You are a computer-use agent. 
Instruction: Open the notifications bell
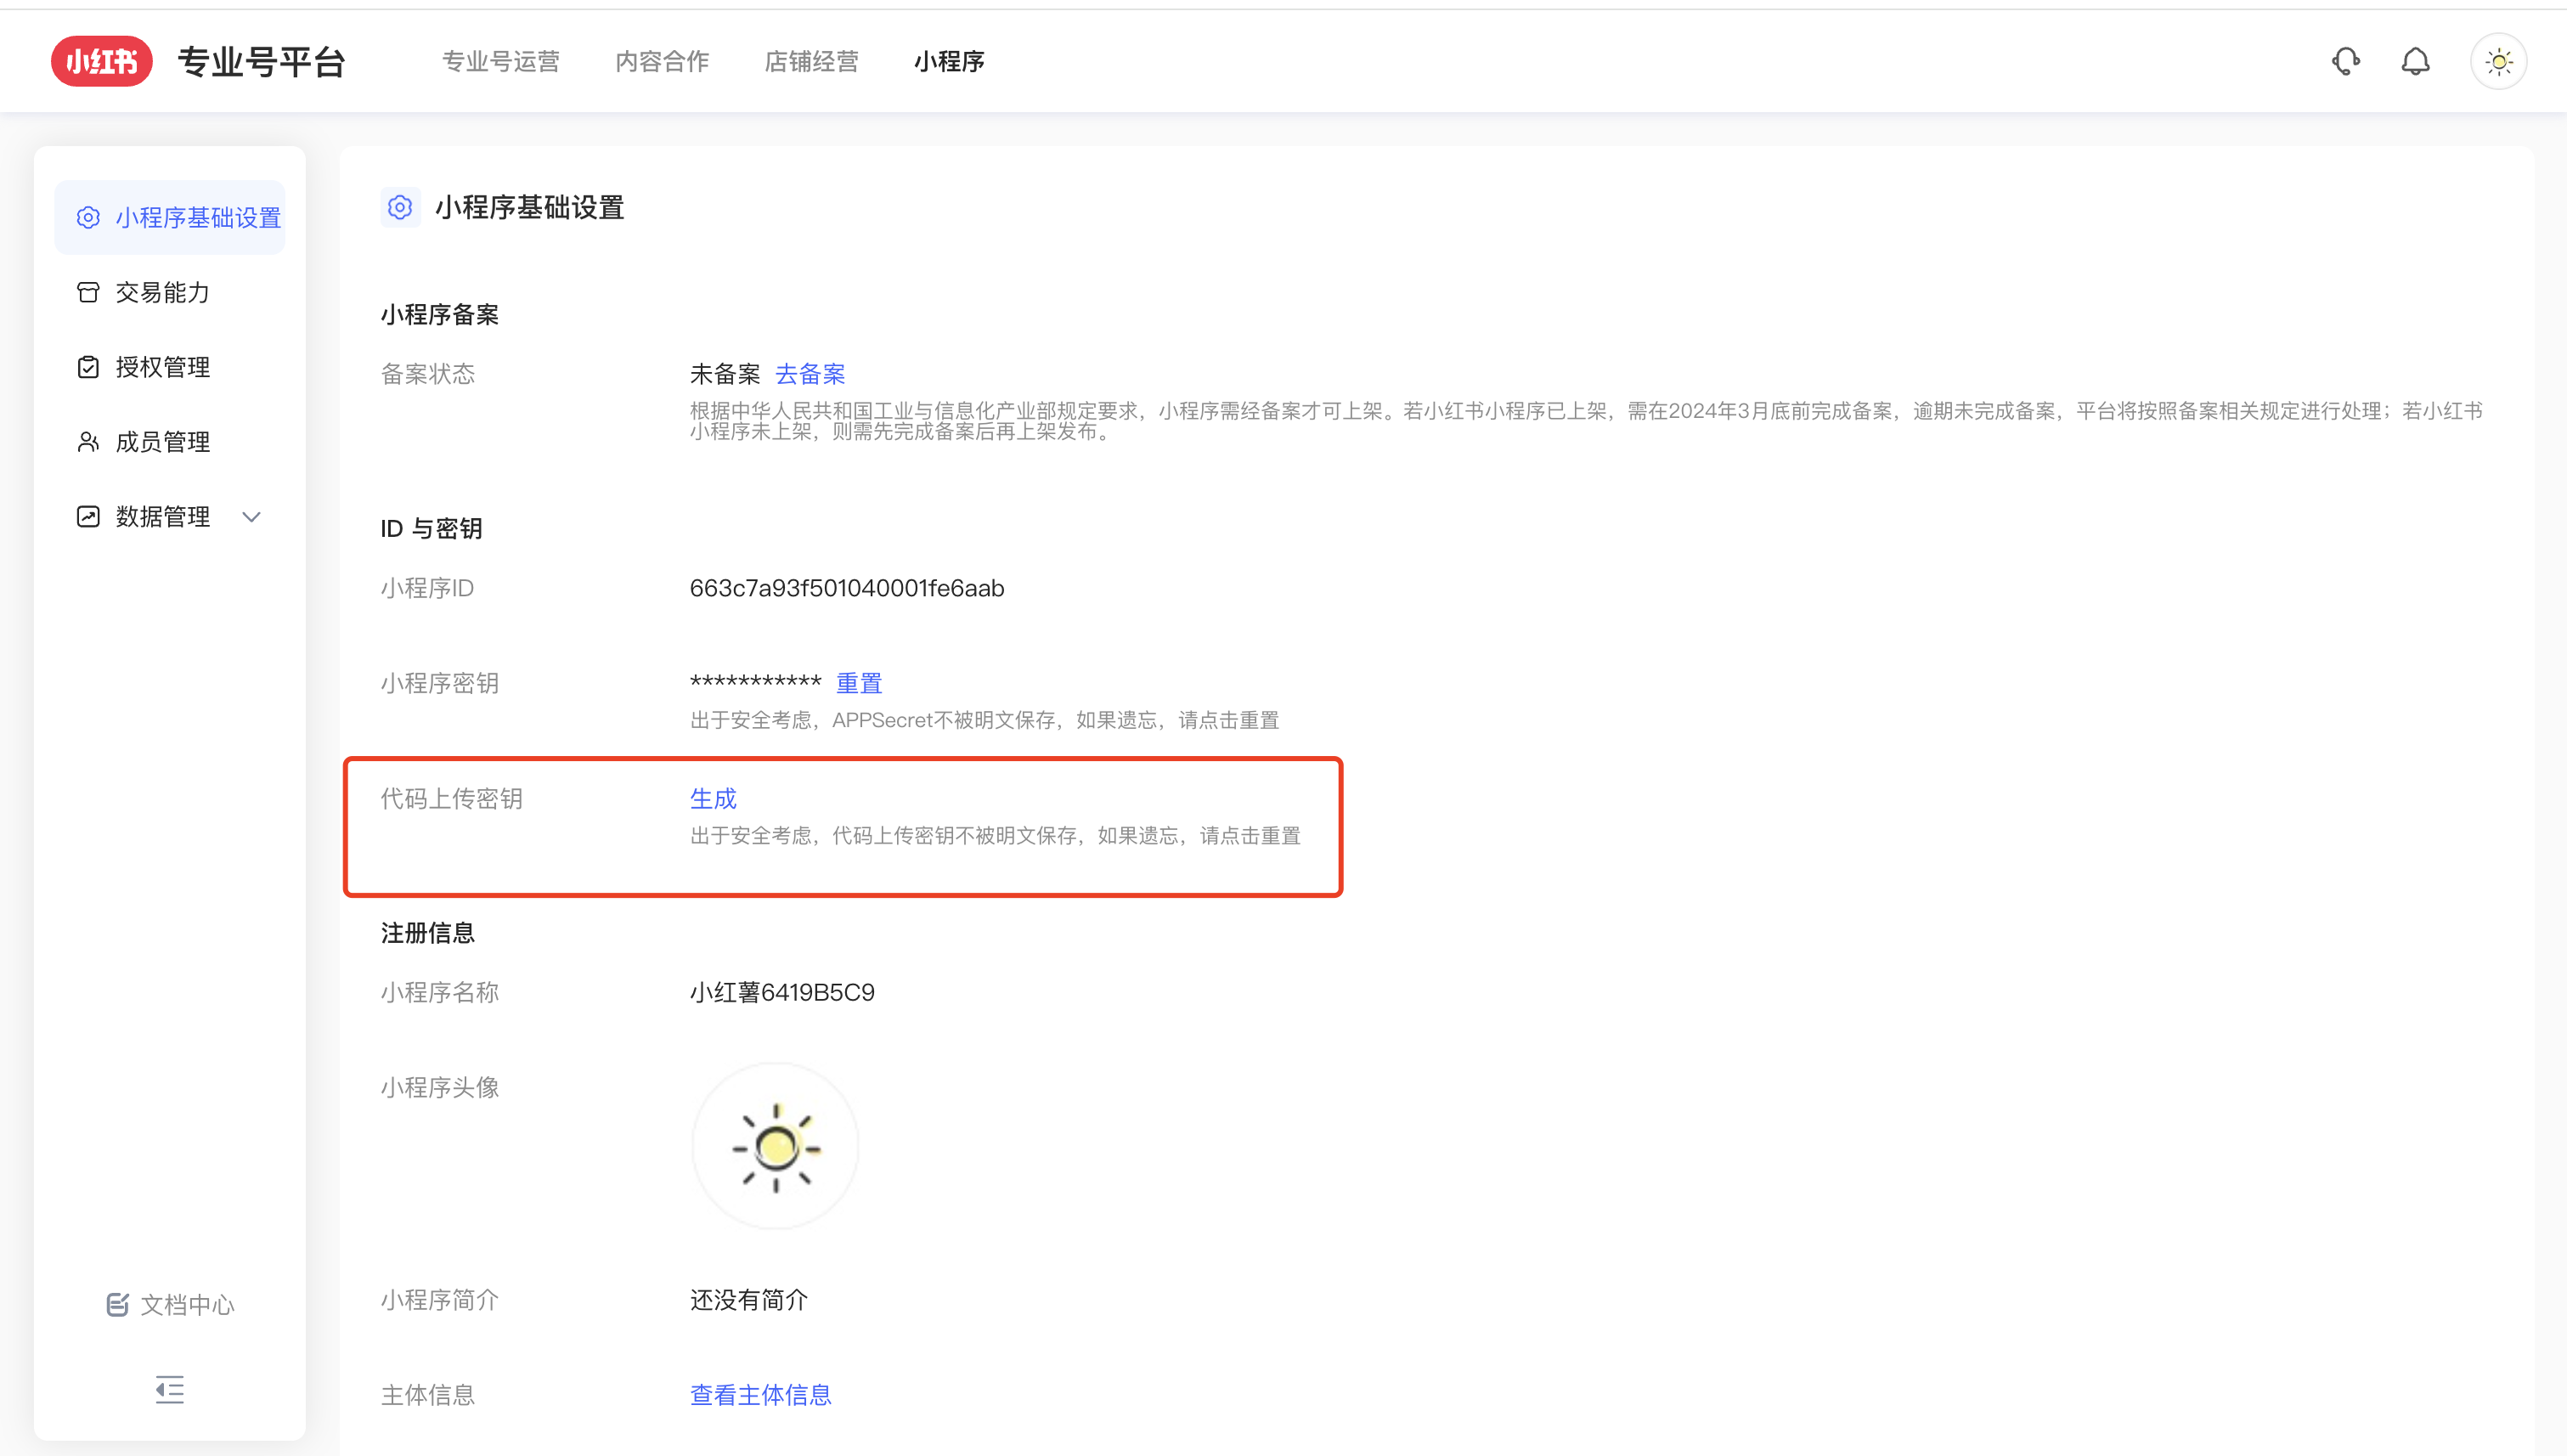pos(2415,61)
